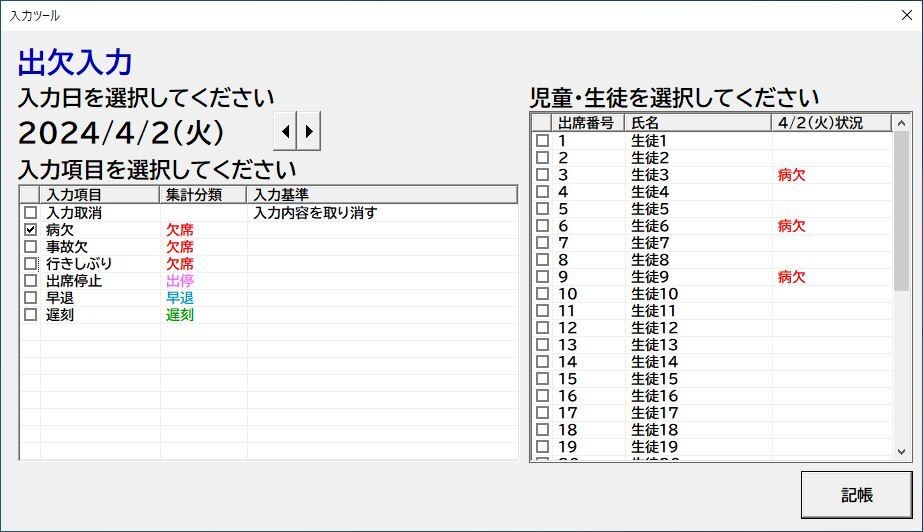Click the student list scrollbar thumb
923x532 pixels.
tap(901, 211)
